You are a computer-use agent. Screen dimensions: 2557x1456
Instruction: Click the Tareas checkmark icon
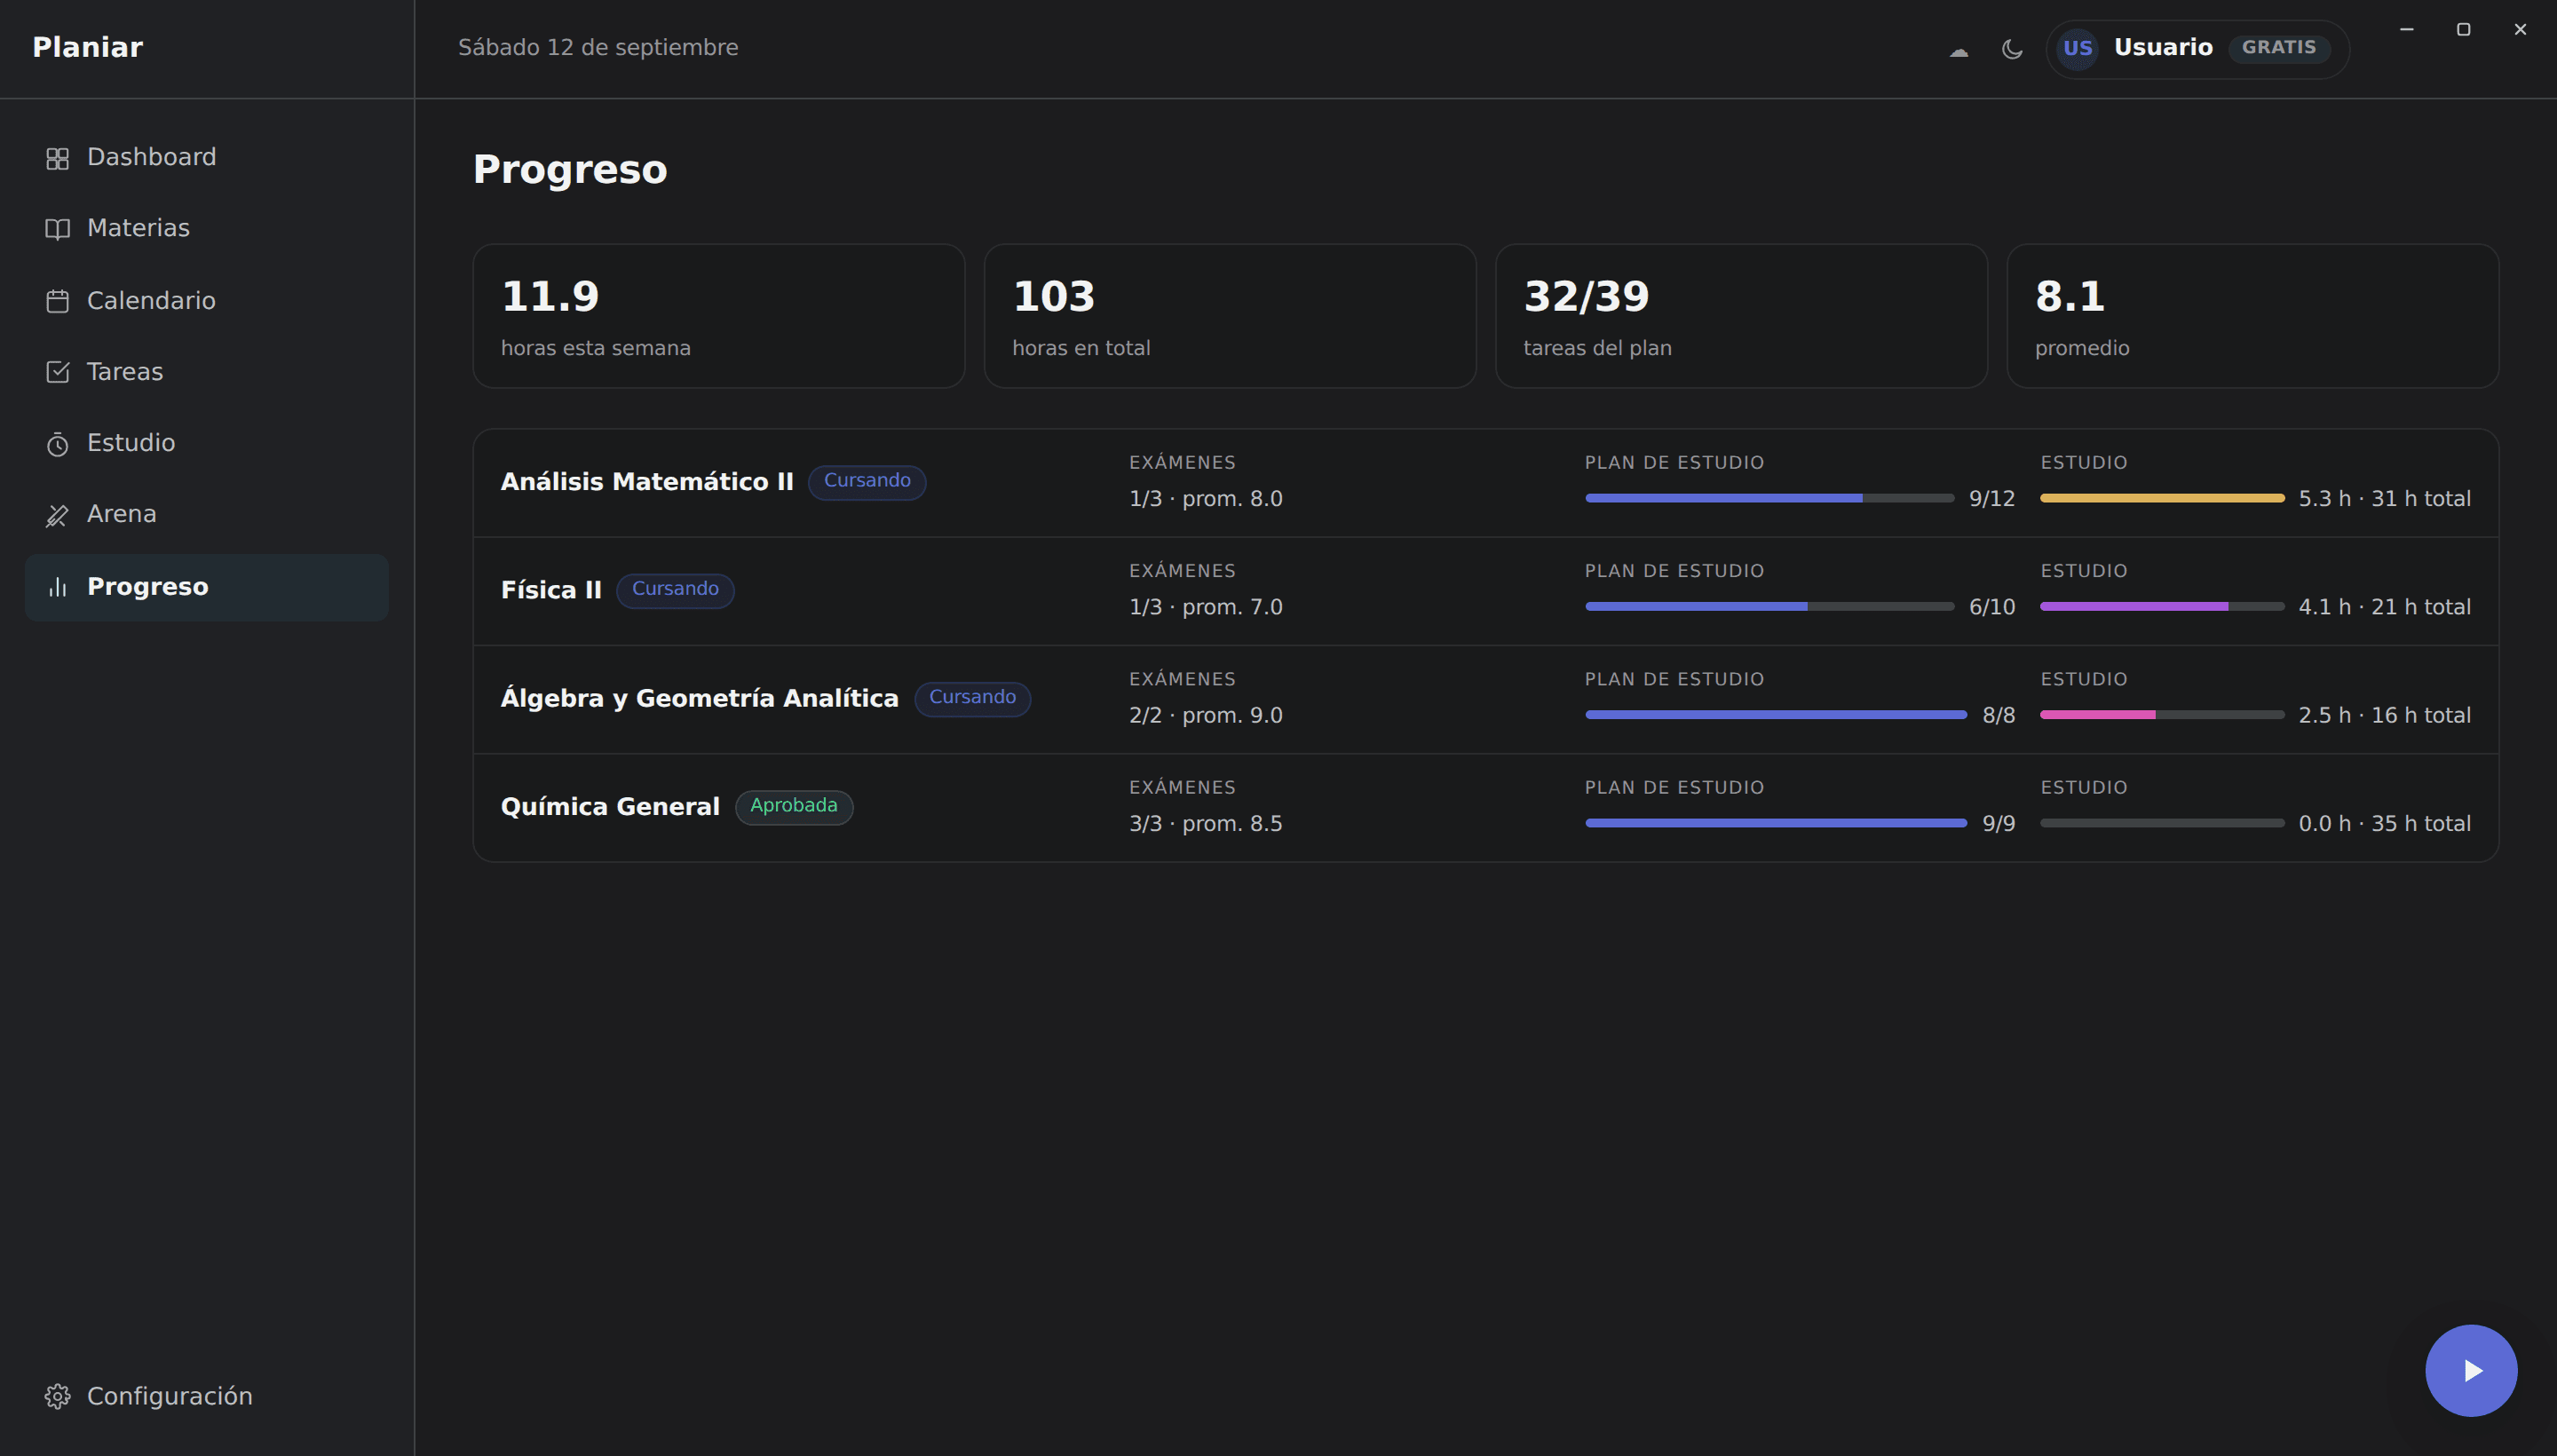(57, 372)
